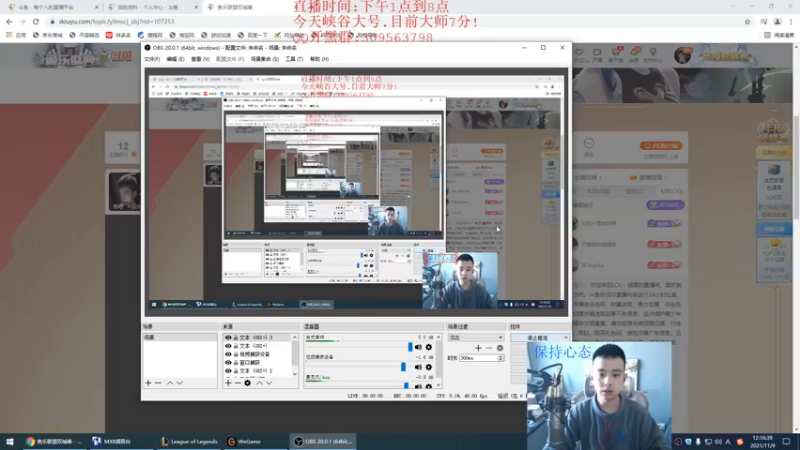The width and height of the screenshot is (800, 450).
Task: Move source up with the Sources panel arrow
Action: pyautogui.click(x=259, y=383)
